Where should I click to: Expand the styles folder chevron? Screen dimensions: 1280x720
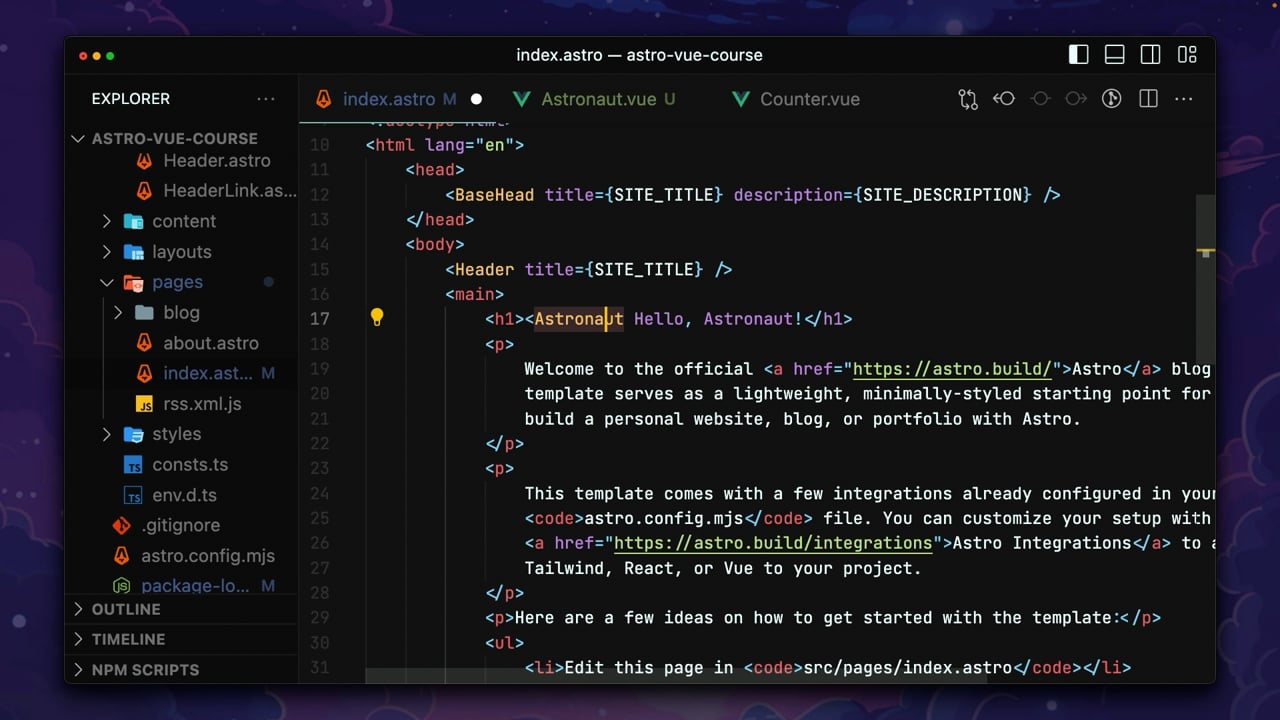(x=107, y=434)
